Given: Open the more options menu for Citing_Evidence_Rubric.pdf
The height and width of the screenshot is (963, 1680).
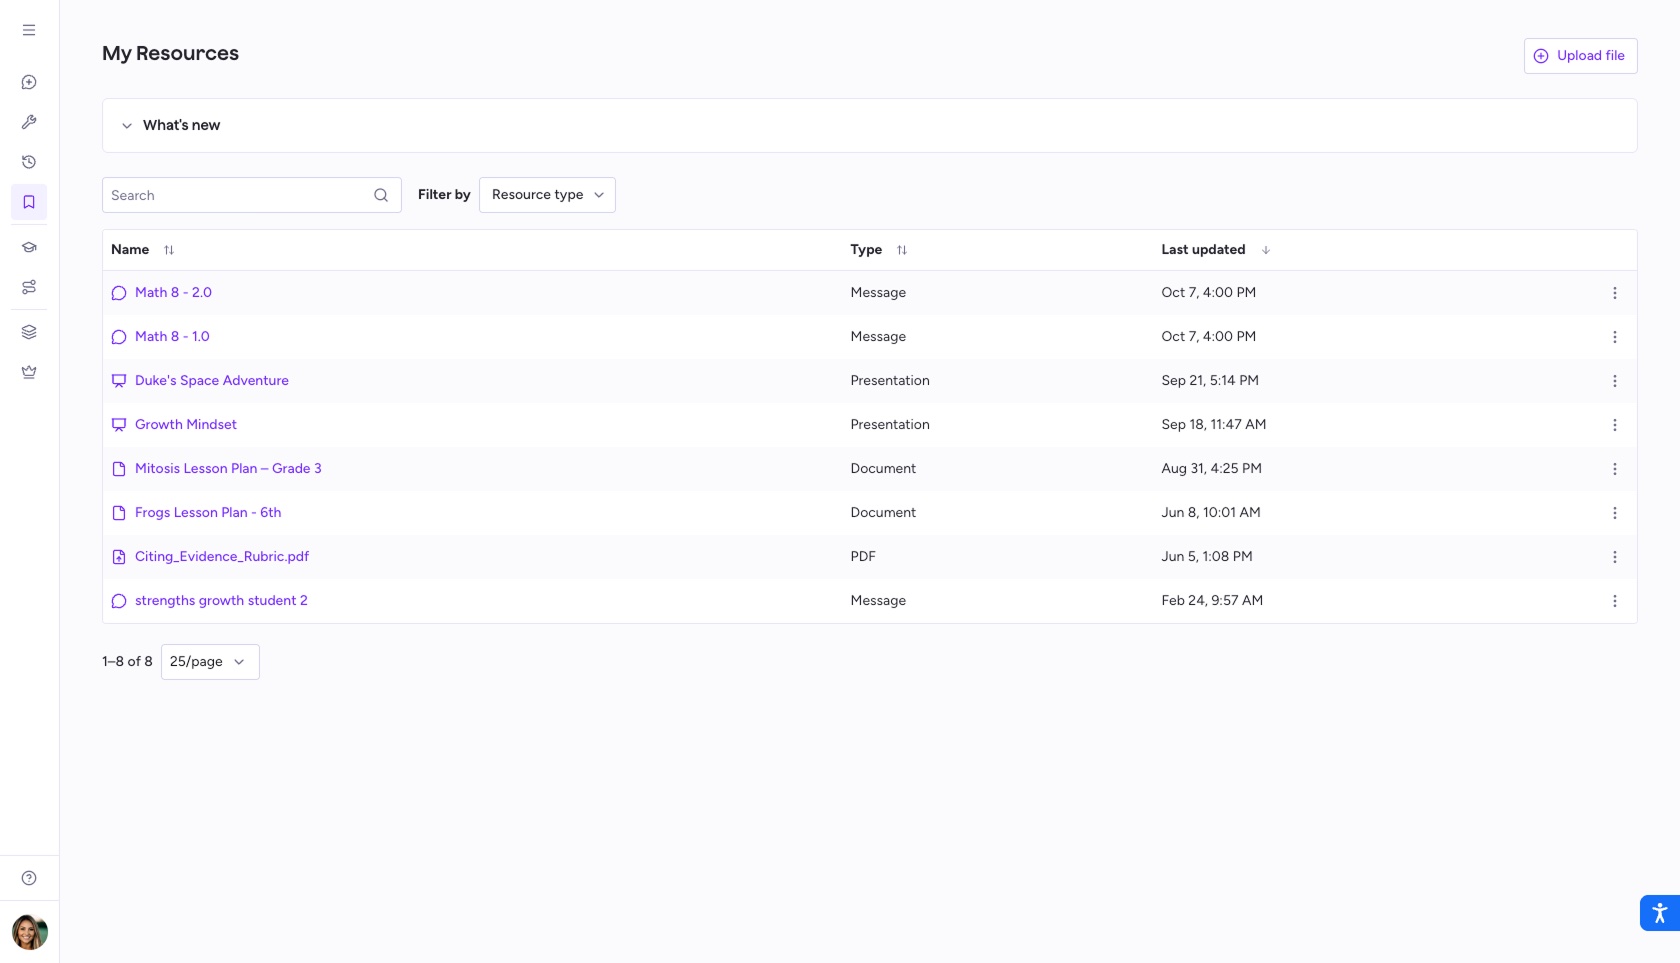Looking at the screenshot, I should [x=1614, y=557].
